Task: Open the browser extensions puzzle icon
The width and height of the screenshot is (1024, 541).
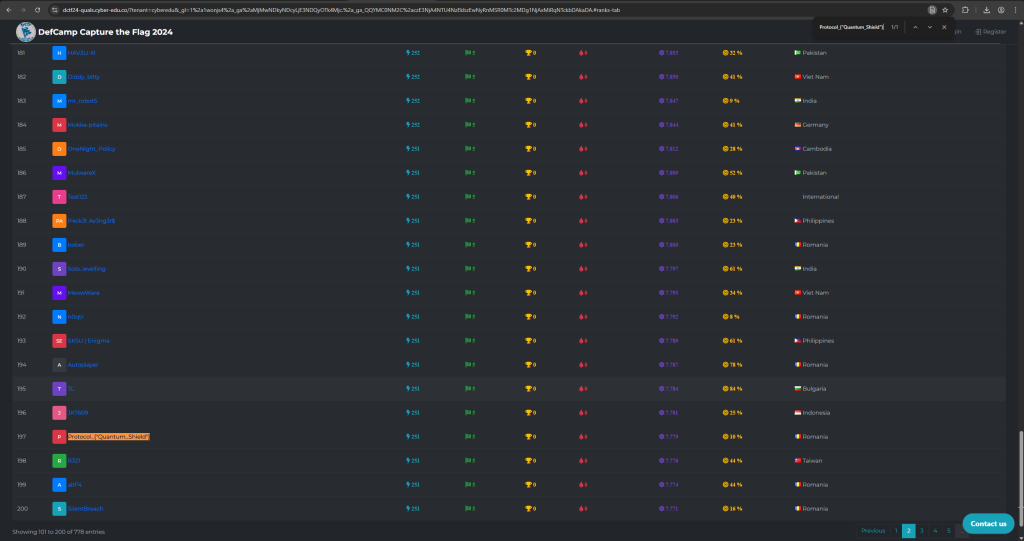Action: pyautogui.click(x=966, y=9)
